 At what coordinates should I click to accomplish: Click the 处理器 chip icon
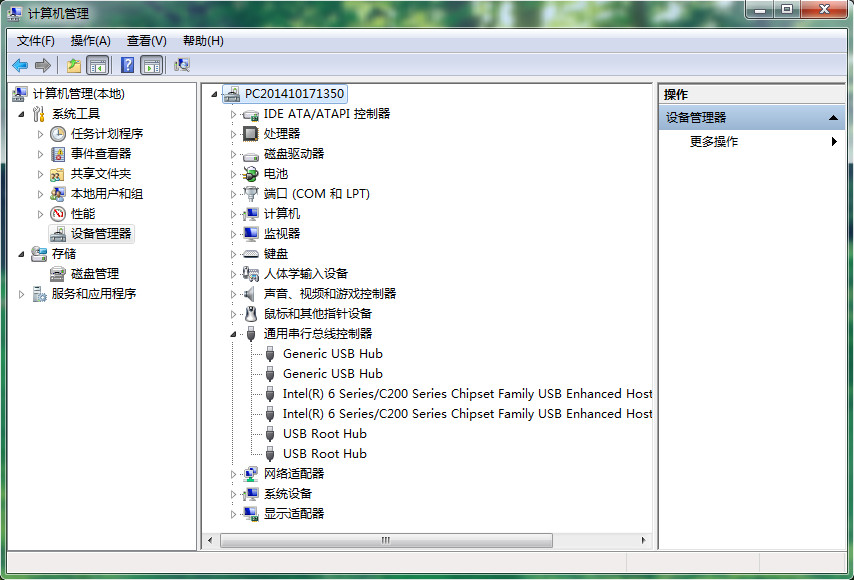point(251,134)
